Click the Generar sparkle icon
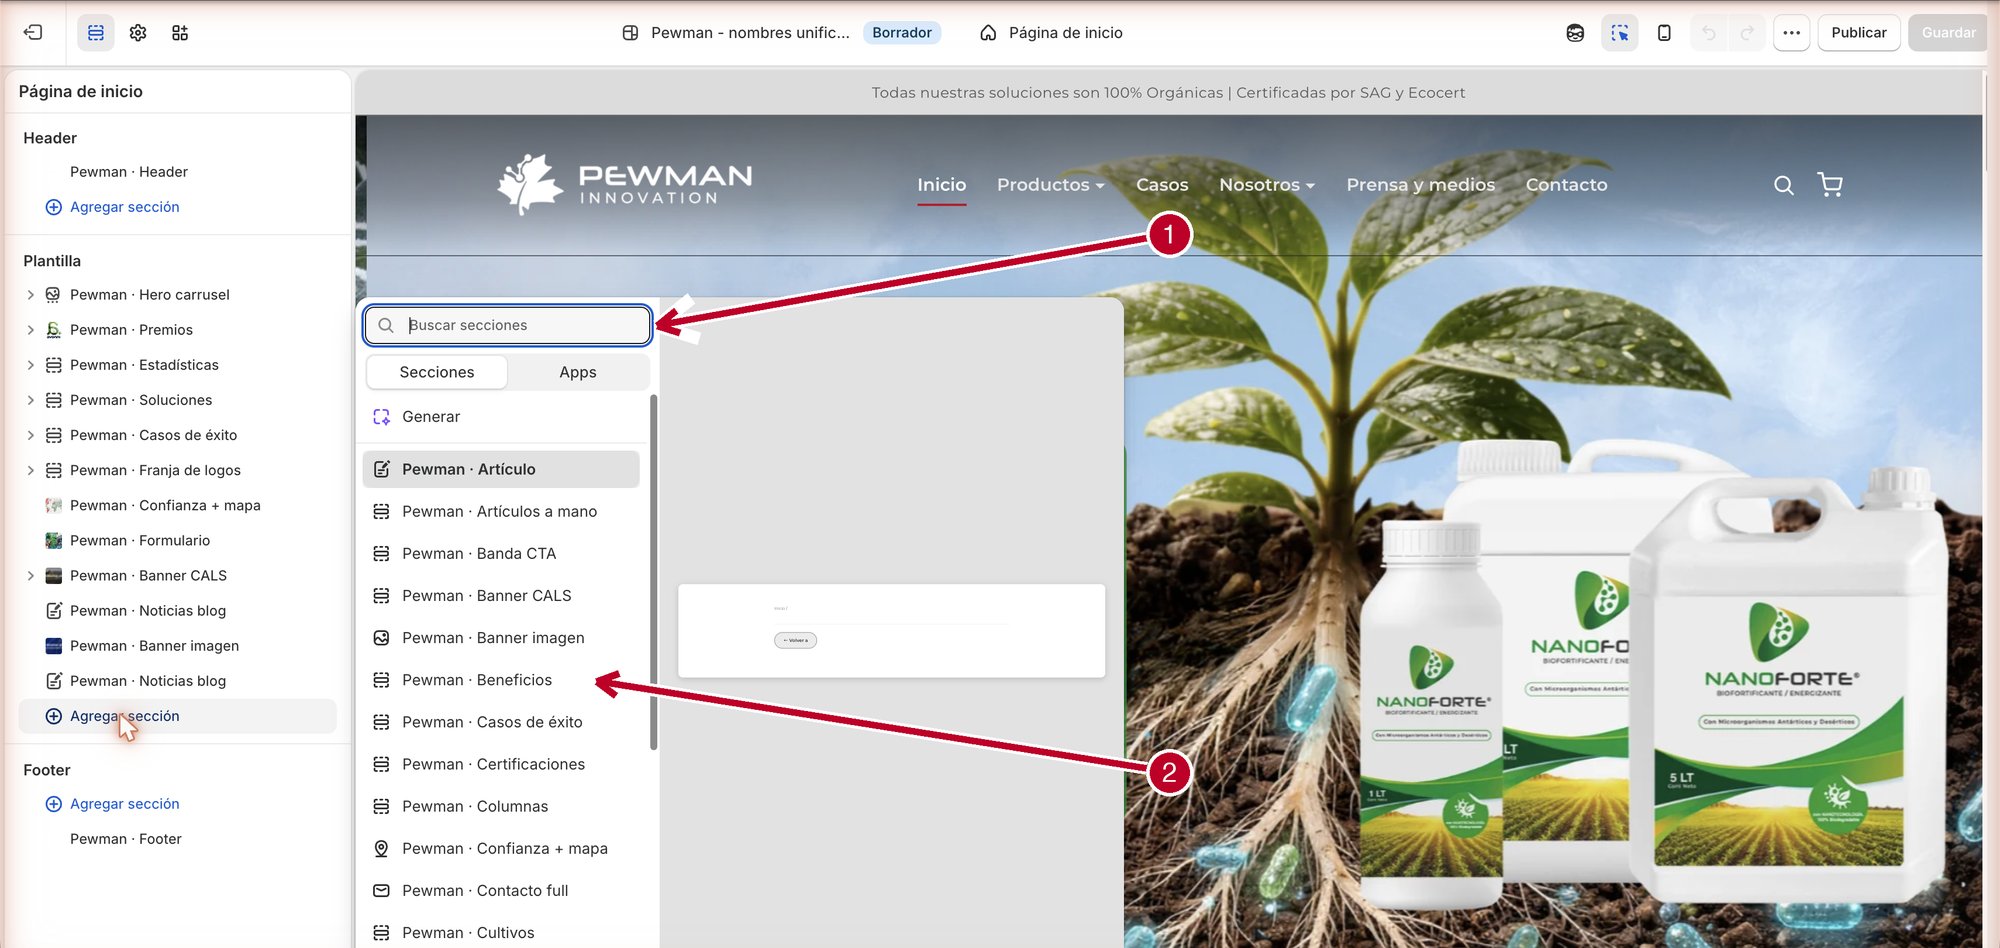This screenshot has height=948, width=2000. (381, 417)
